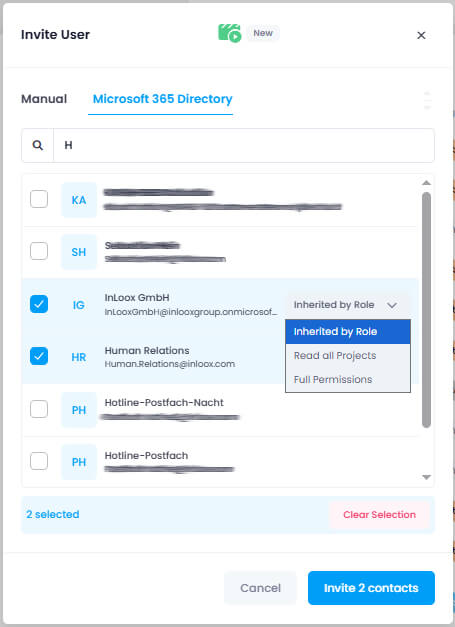Screen dimensions: 455x627
Task: Check the box for the KA contact
Action: [39, 199]
